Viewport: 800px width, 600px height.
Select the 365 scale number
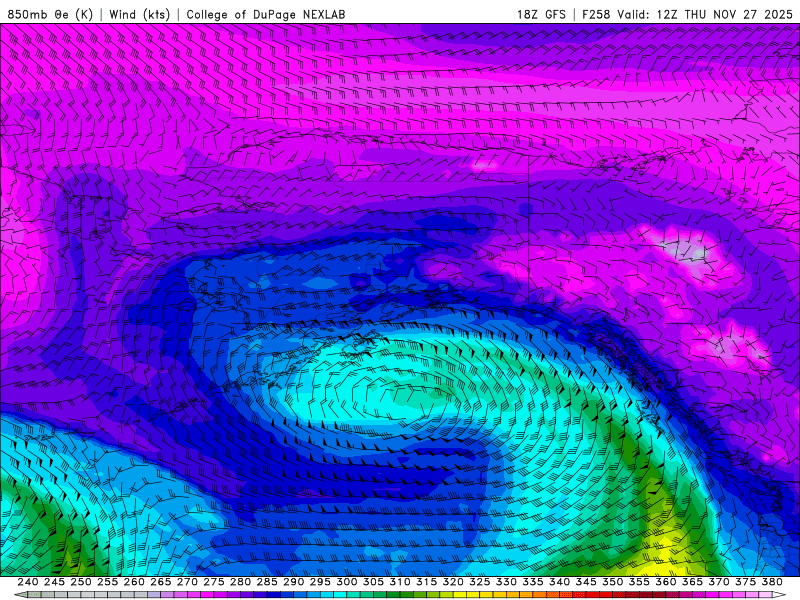point(692,582)
